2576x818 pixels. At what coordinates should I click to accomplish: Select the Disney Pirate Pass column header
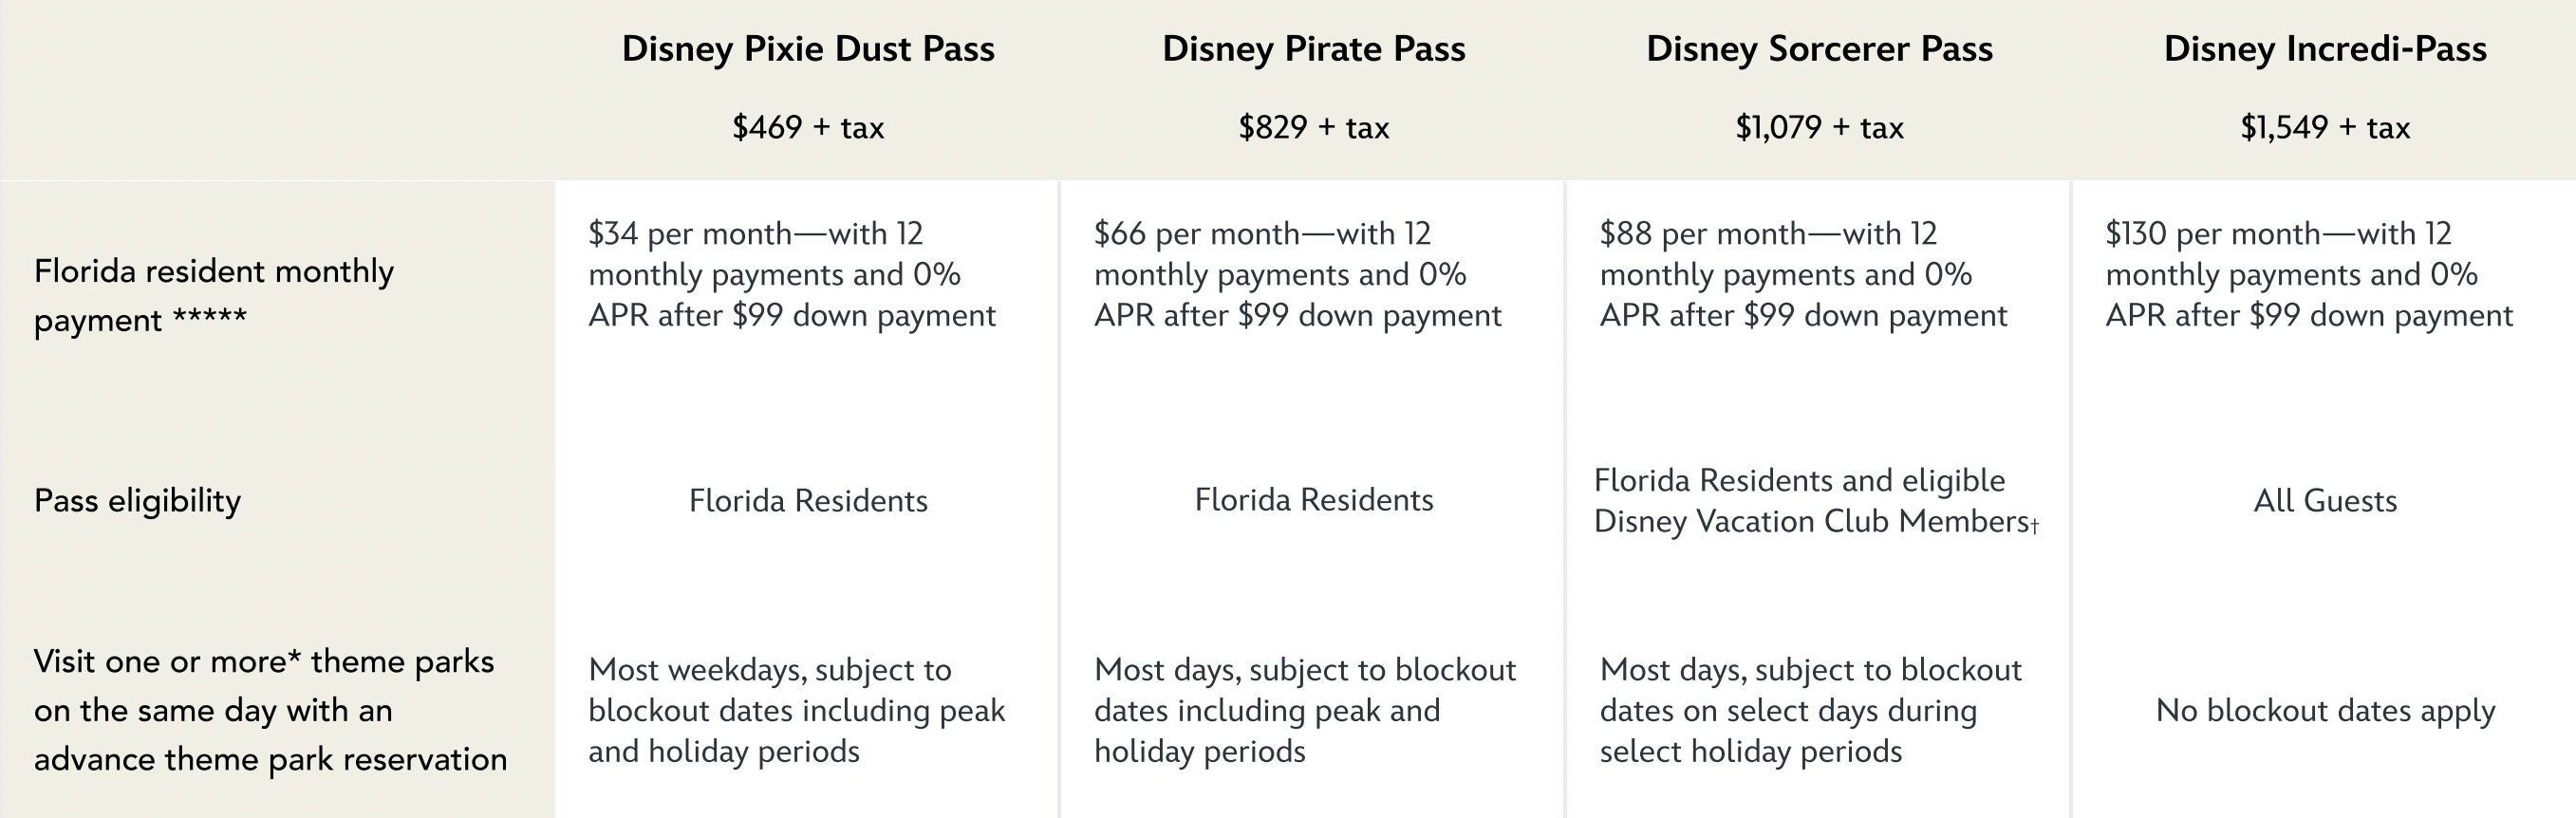click(x=1313, y=49)
